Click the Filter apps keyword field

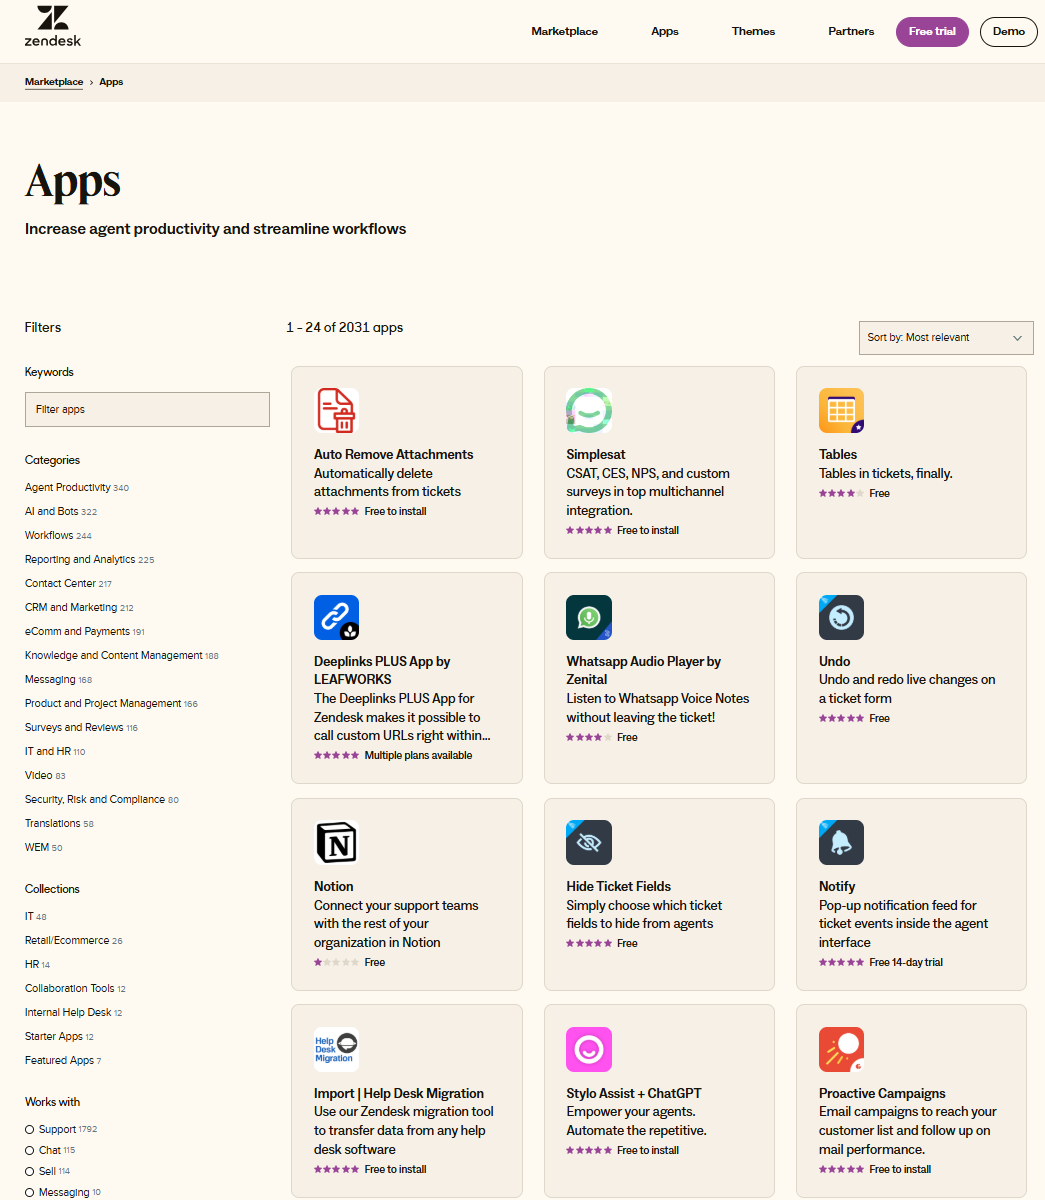[147, 409]
